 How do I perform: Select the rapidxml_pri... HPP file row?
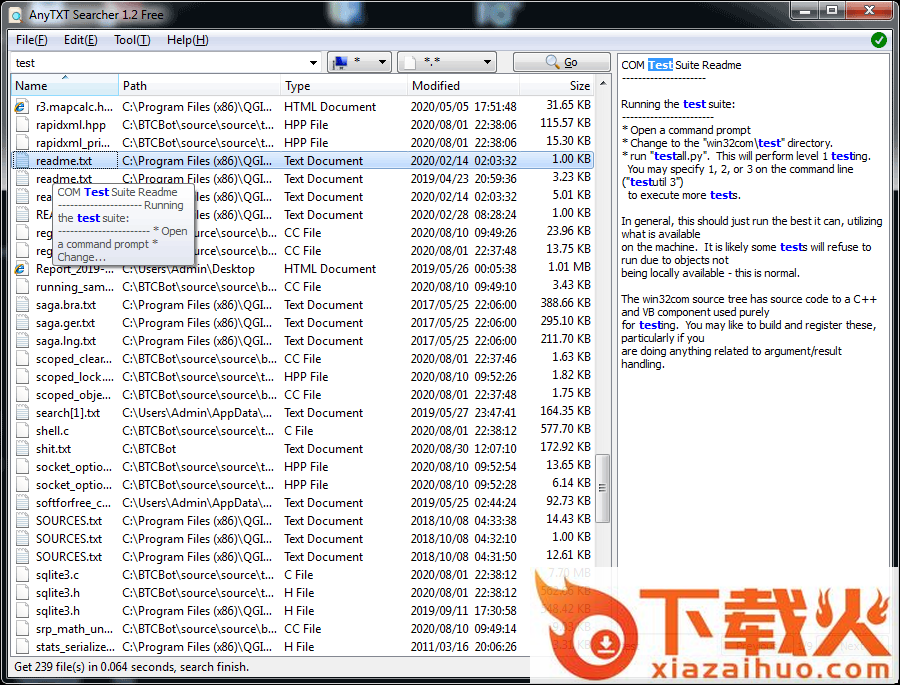point(302,142)
